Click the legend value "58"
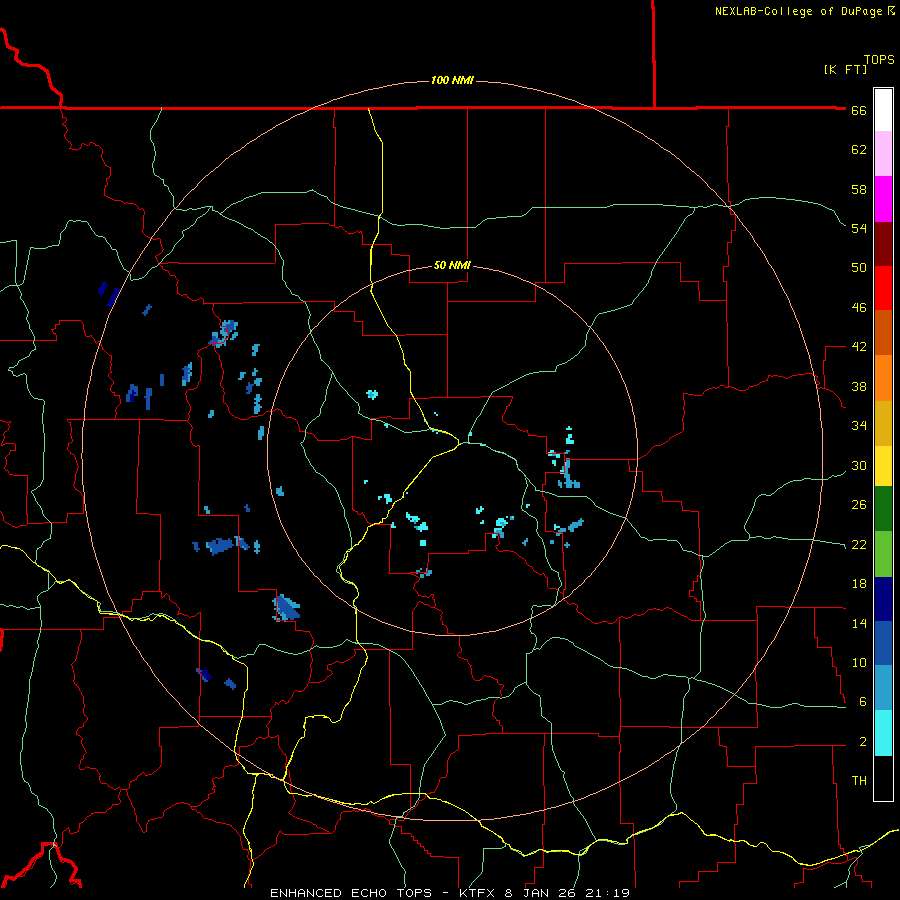 click(x=859, y=189)
